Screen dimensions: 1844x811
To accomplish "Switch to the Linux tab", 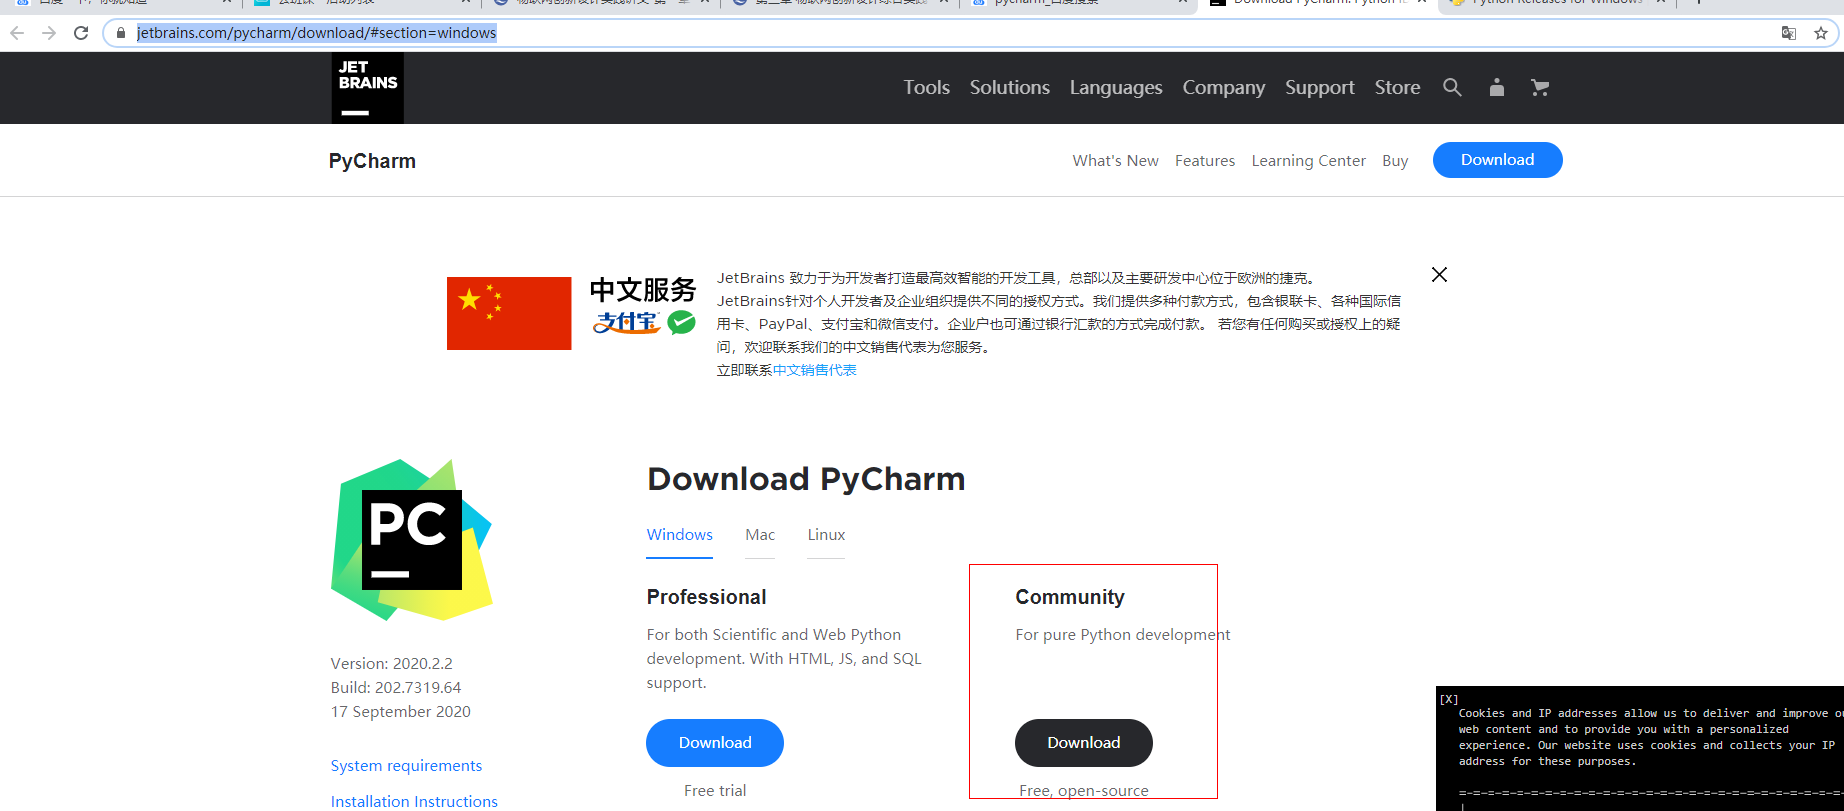I will tap(826, 535).
